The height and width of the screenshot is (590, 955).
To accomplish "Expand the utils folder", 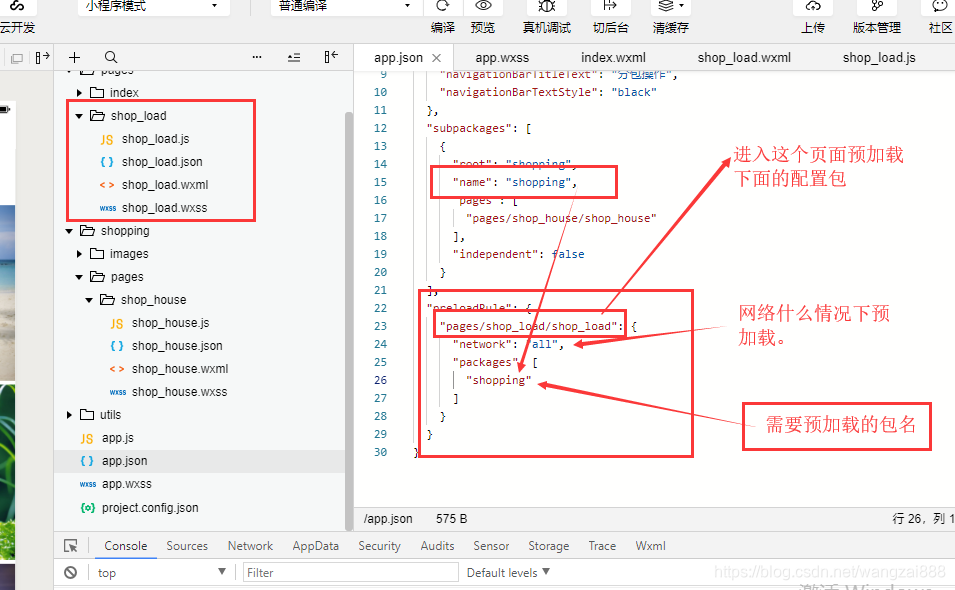I will (x=69, y=415).
